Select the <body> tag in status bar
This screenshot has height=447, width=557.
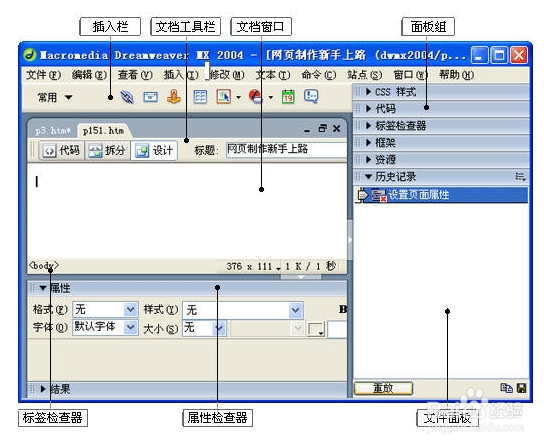(x=44, y=265)
